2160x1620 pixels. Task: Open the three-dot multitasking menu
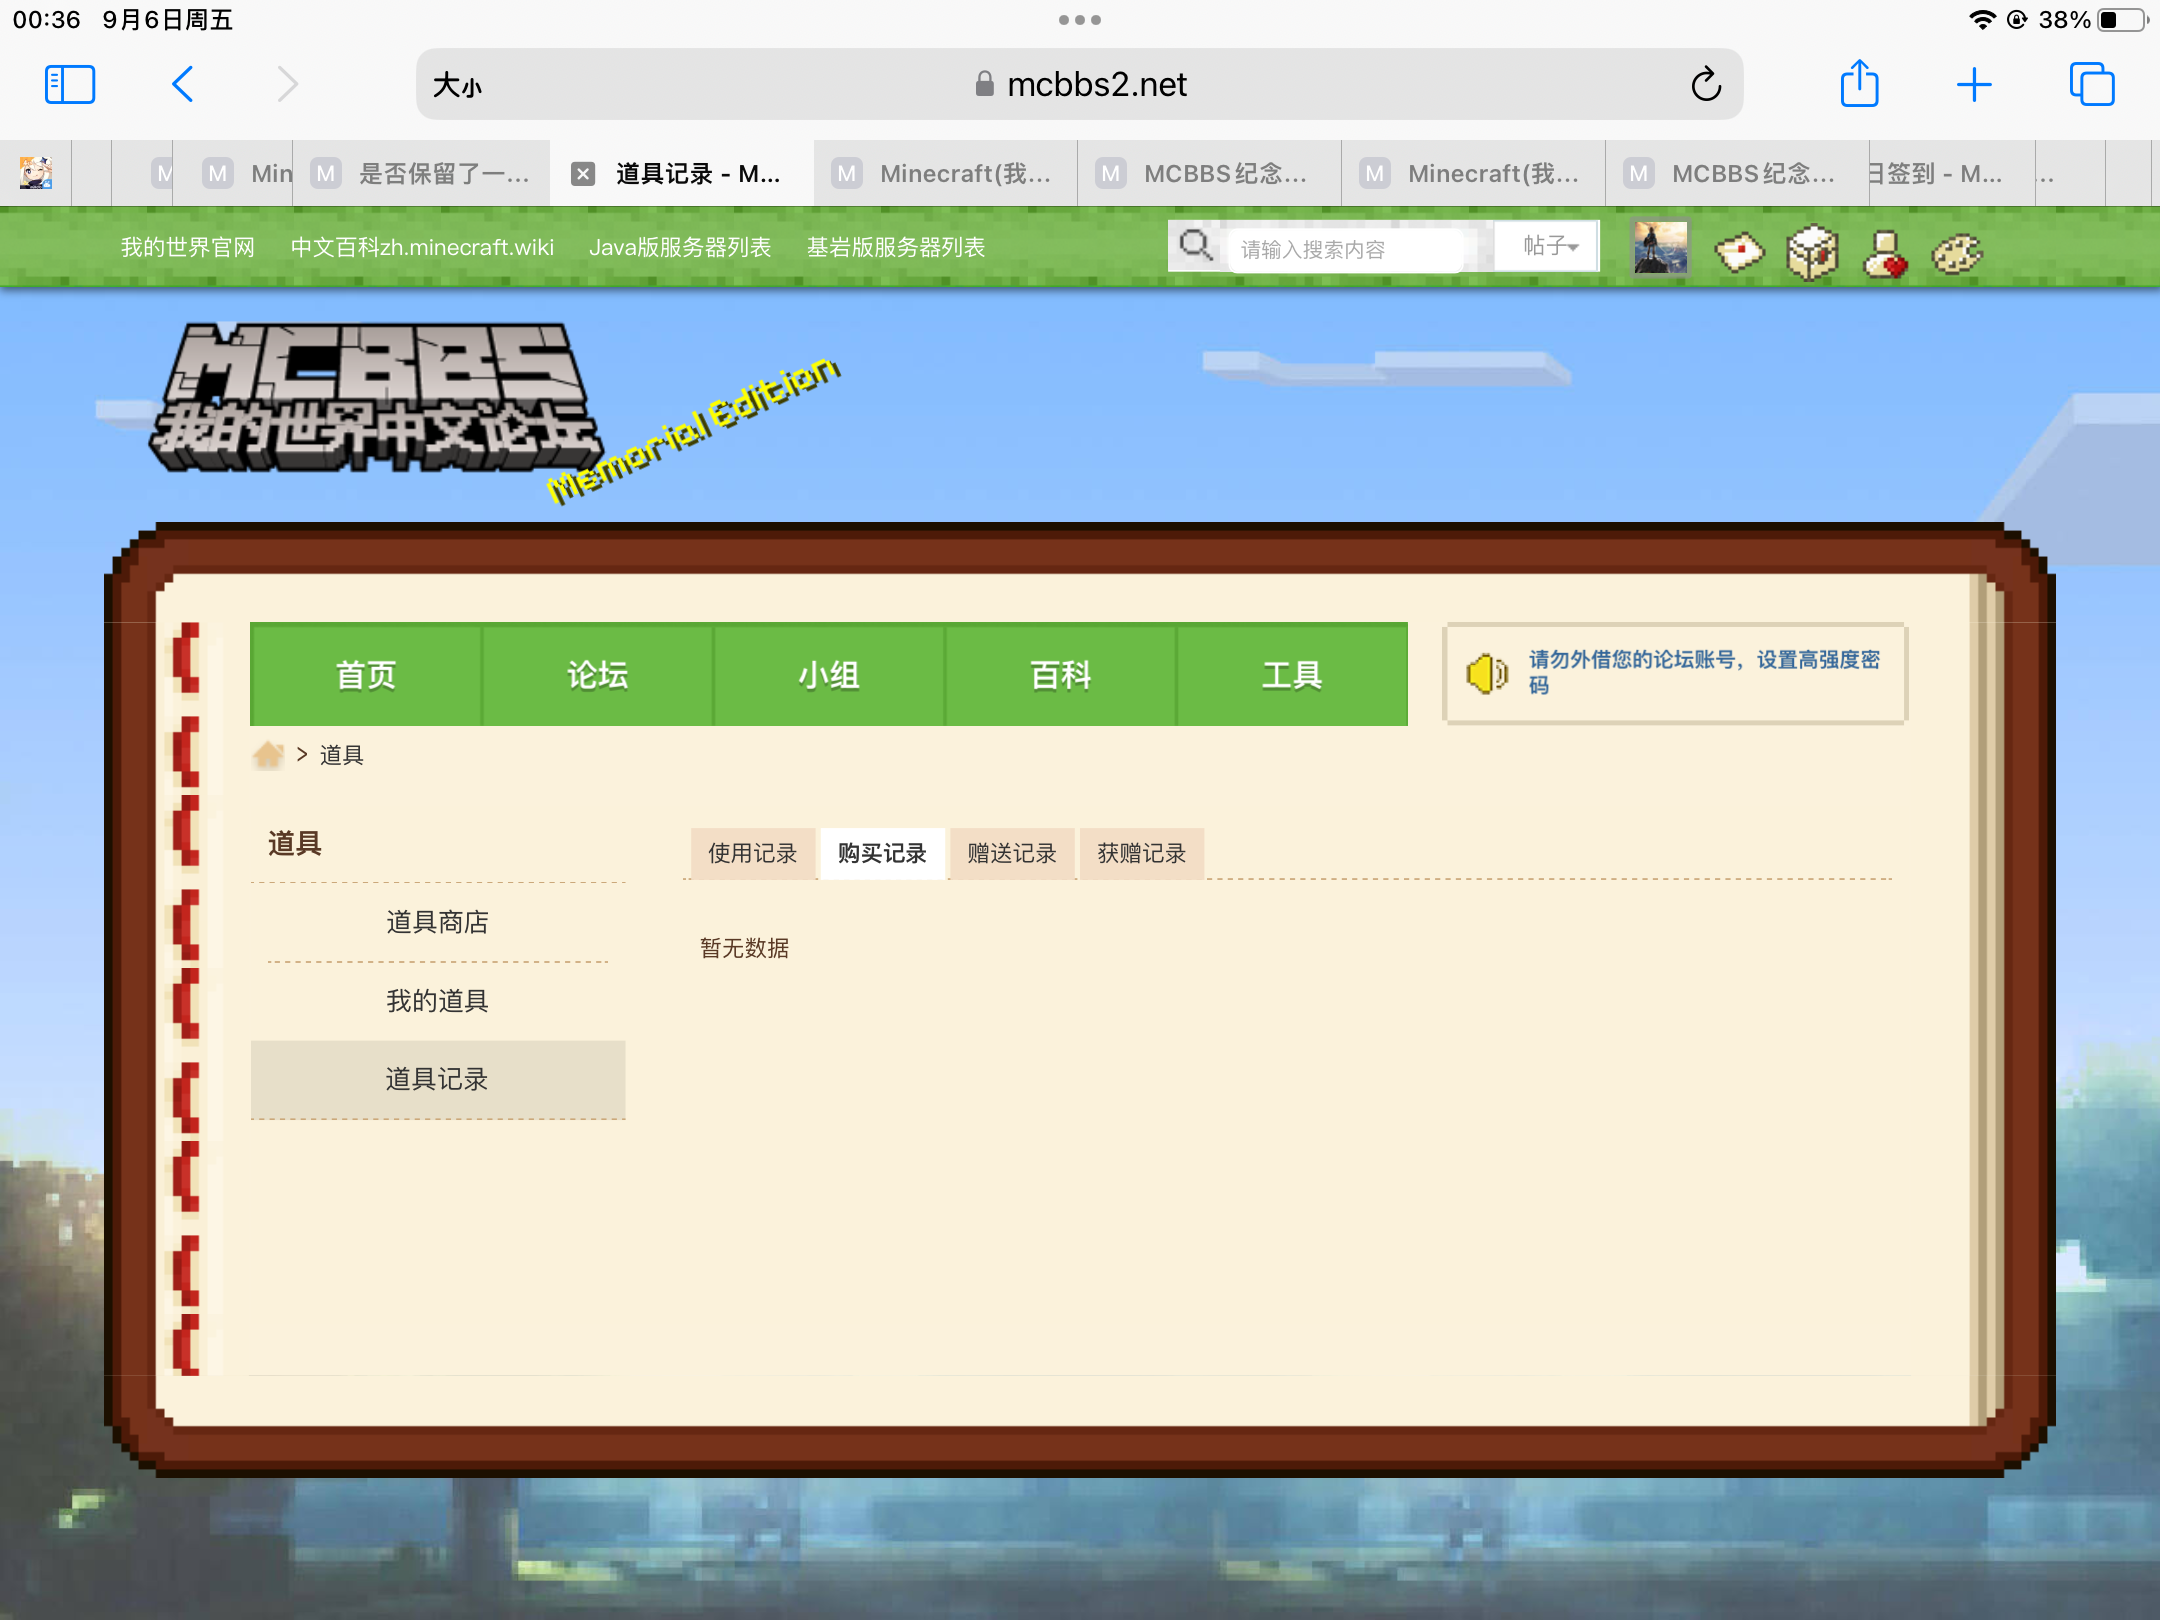coord(1080,20)
